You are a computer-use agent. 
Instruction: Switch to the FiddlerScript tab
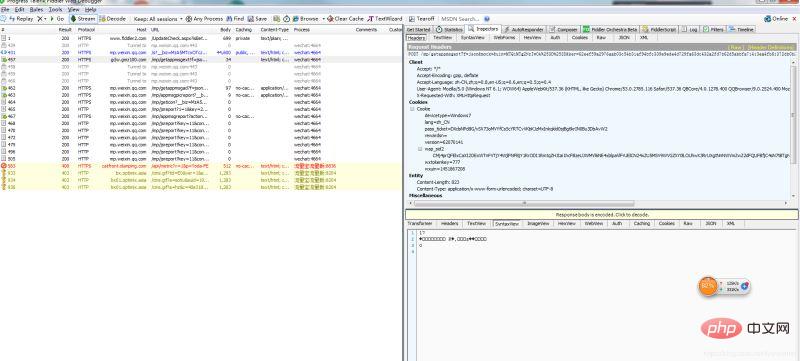tap(660, 30)
